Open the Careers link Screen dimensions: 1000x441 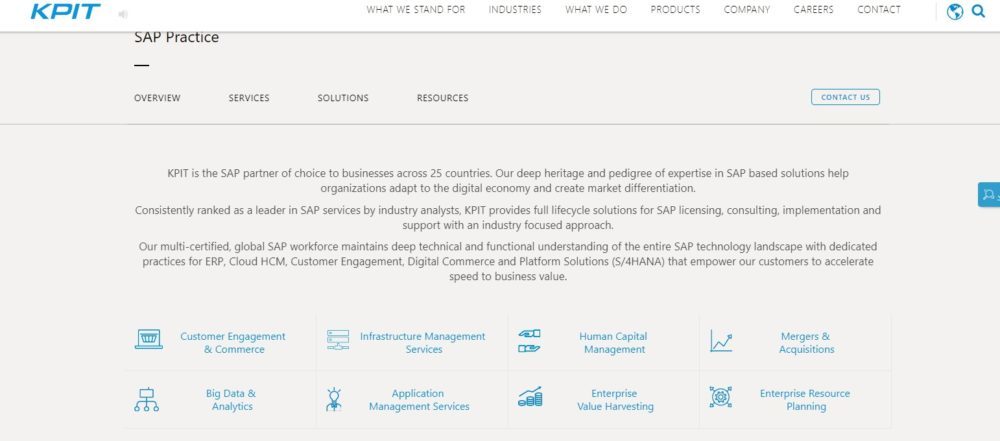(813, 10)
